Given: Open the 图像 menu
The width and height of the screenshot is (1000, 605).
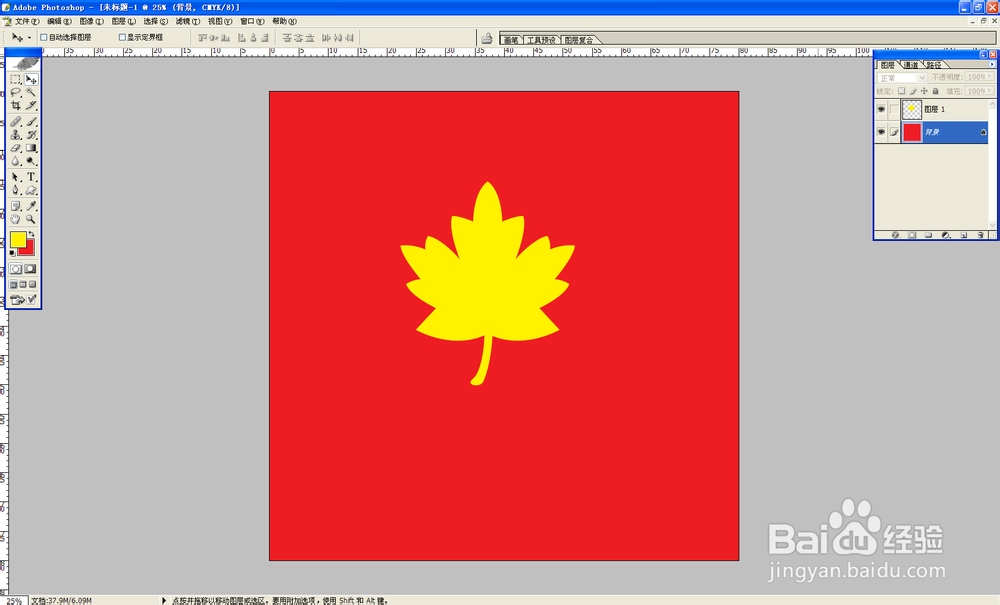Looking at the screenshot, I should click(x=91, y=22).
